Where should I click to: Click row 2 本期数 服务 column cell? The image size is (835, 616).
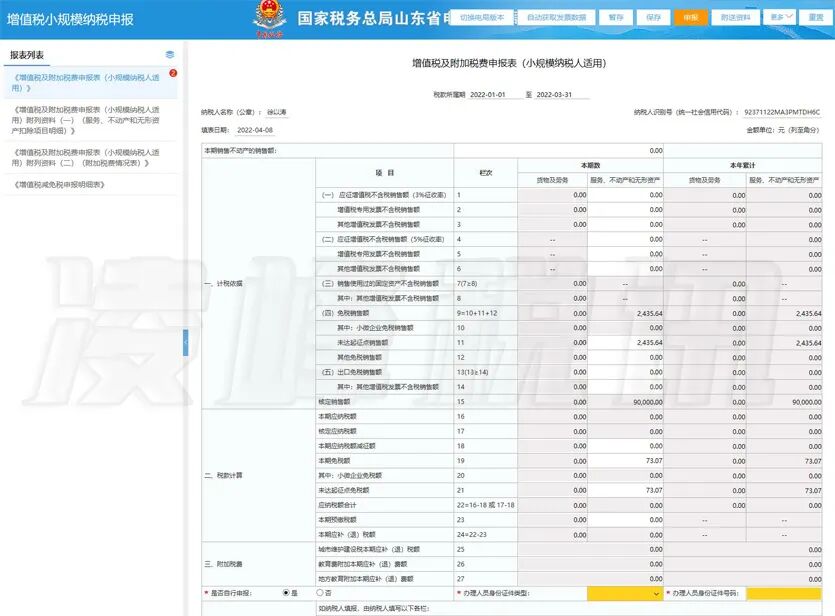625,210
